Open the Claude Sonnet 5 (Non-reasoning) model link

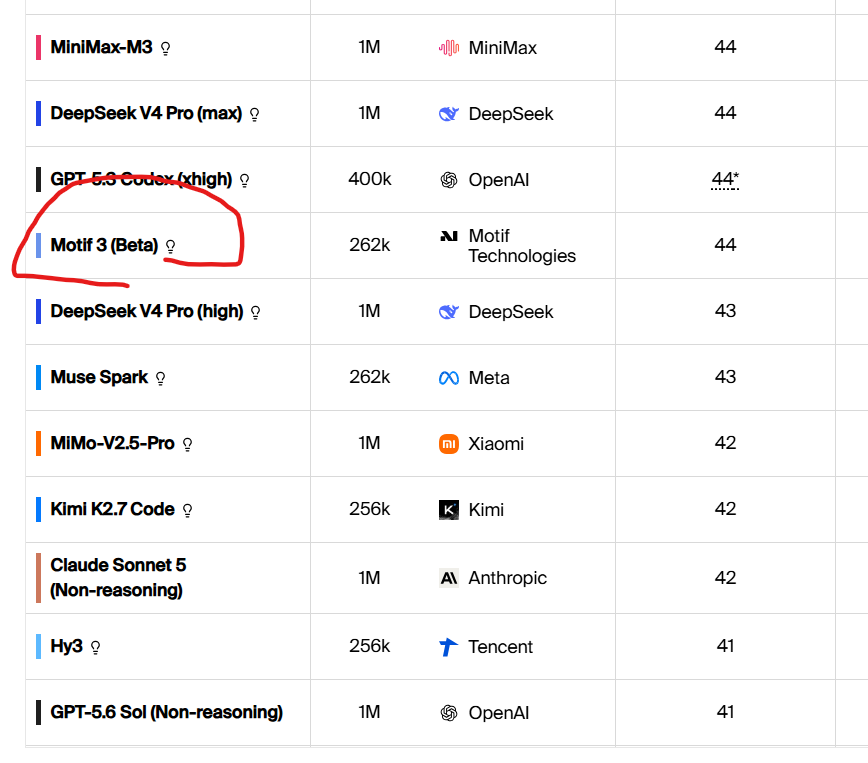pyautogui.click(x=118, y=578)
